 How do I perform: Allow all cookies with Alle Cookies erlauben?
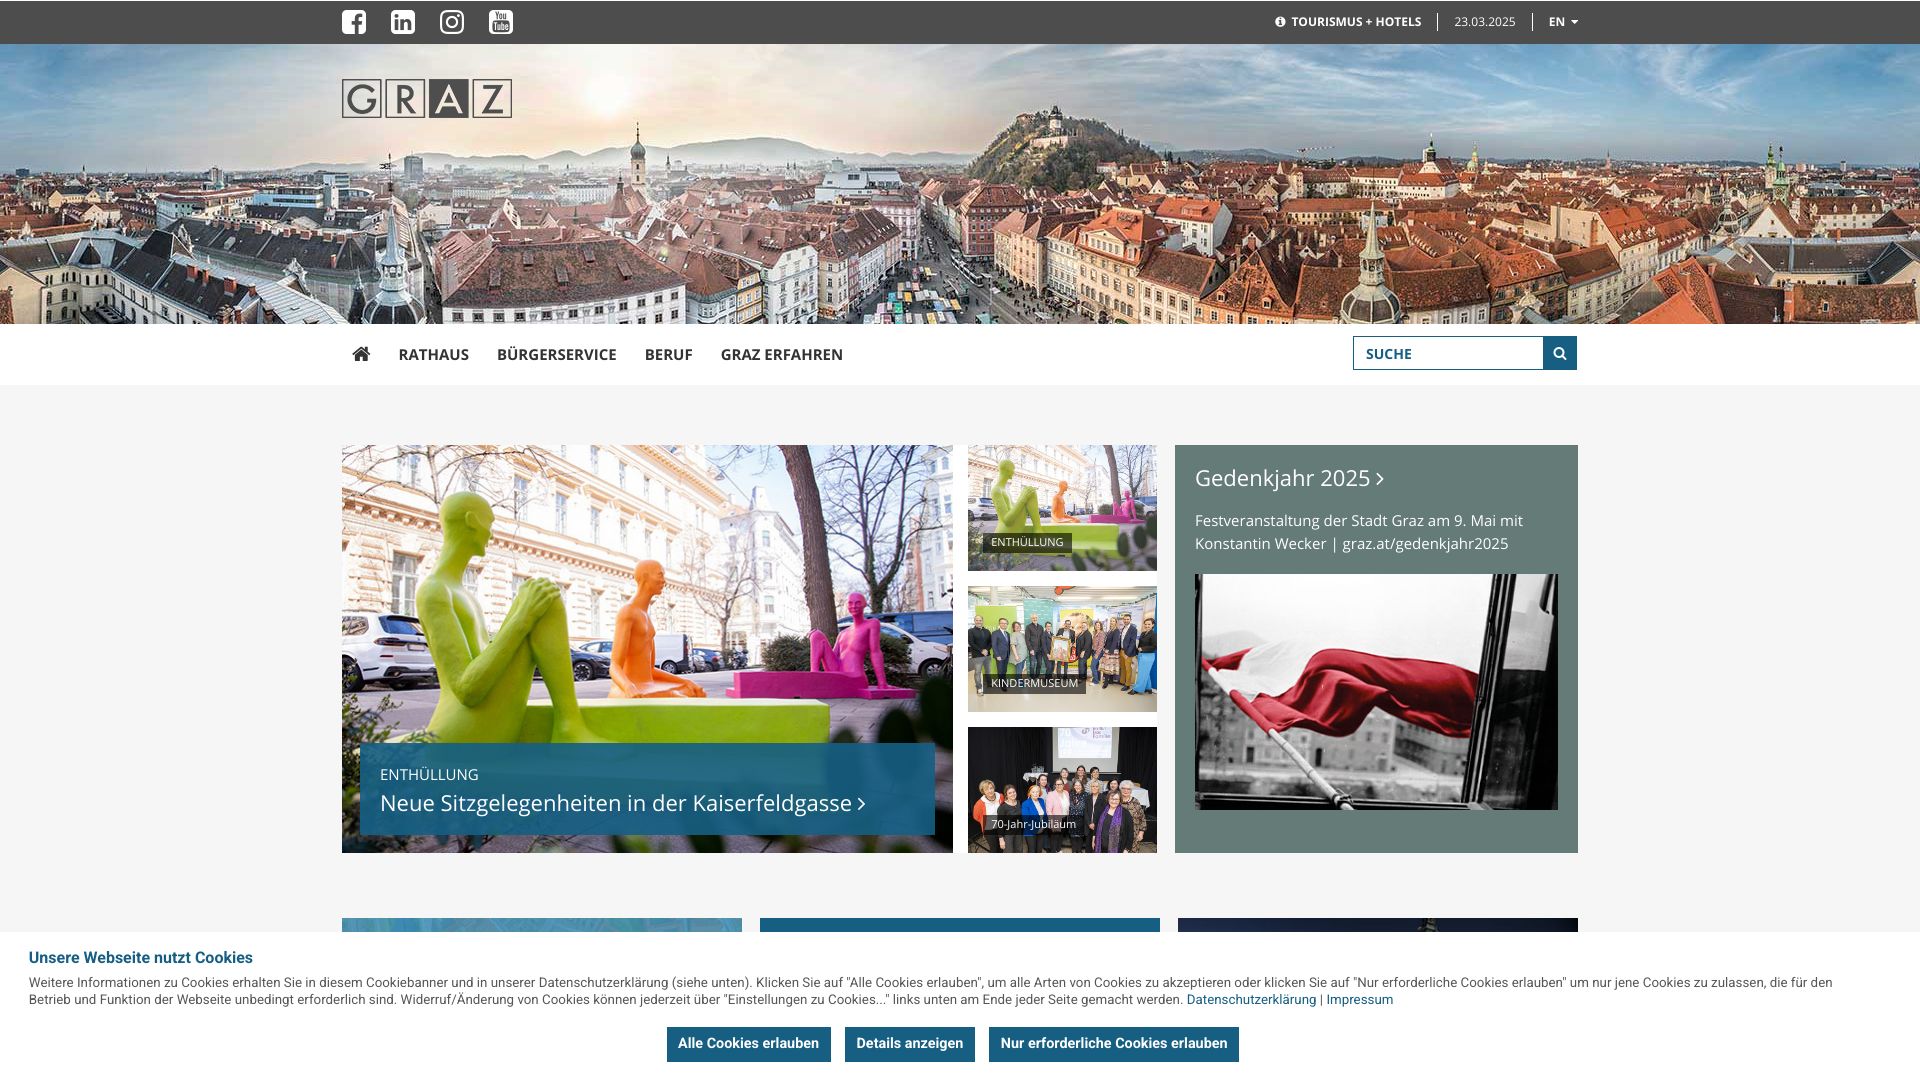pyautogui.click(x=748, y=1044)
